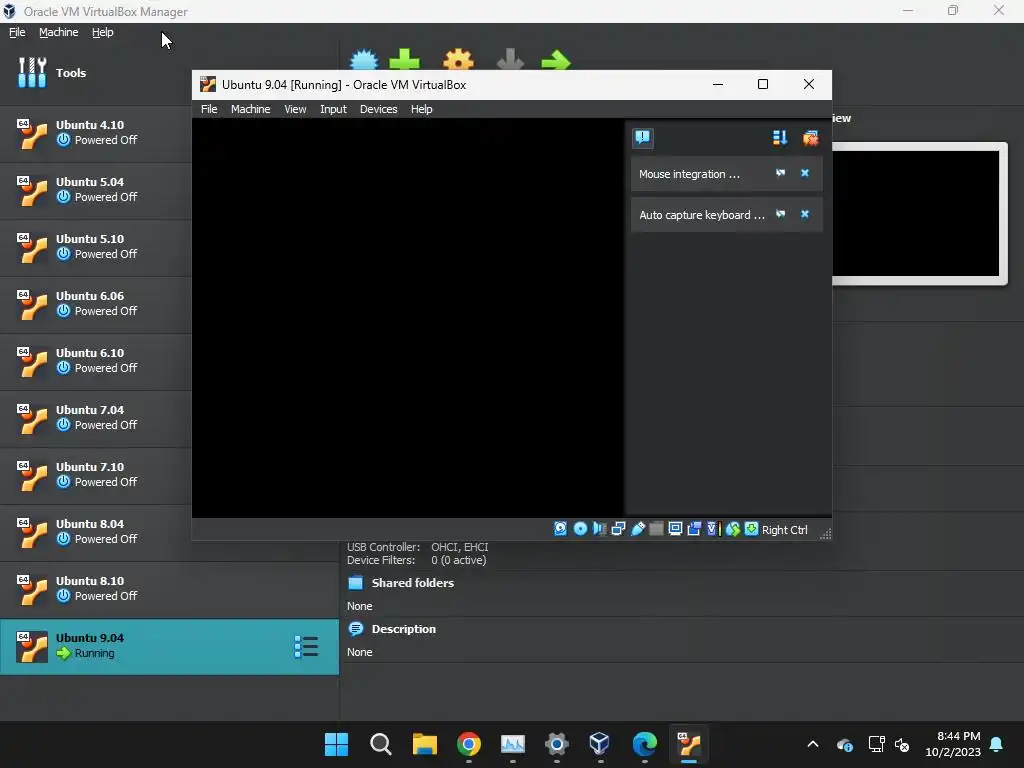Open Windows Search from taskbar
Screen dimensions: 1024x768
click(380, 744)
